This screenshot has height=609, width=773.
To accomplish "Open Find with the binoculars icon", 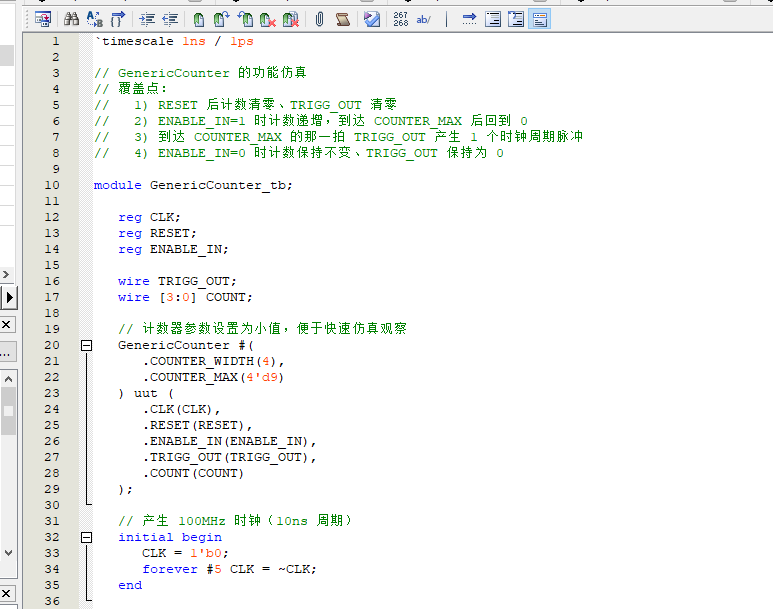I will 71,20.
